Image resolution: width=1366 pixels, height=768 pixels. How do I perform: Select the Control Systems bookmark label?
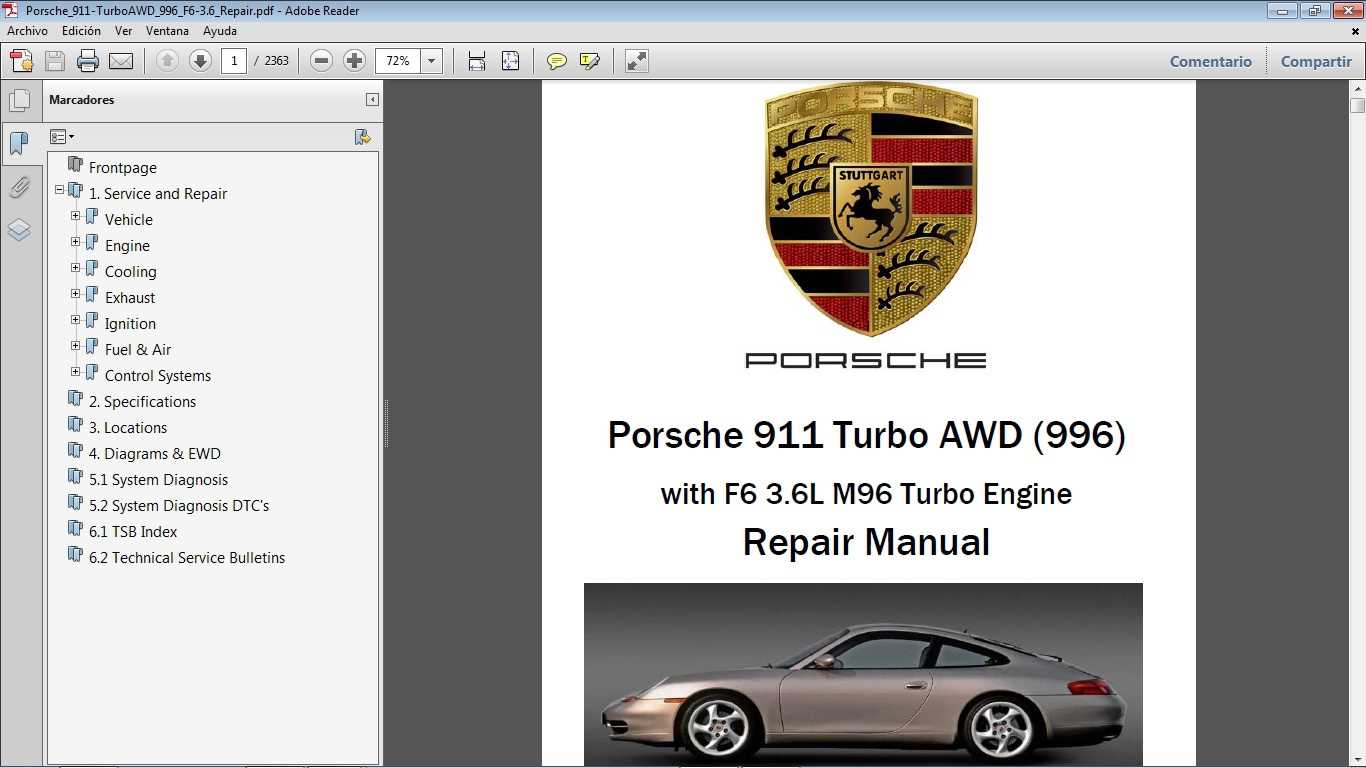pos(158,376)
